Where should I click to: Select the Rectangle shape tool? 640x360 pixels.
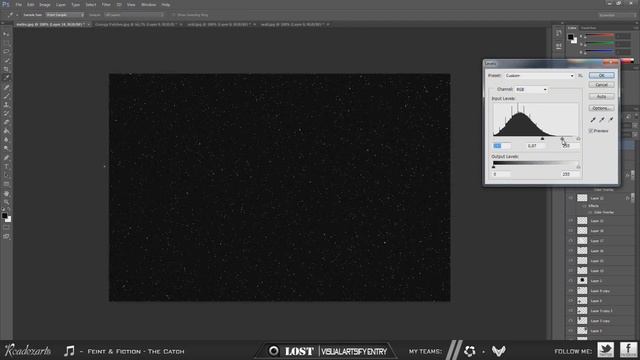coord(6,184)
